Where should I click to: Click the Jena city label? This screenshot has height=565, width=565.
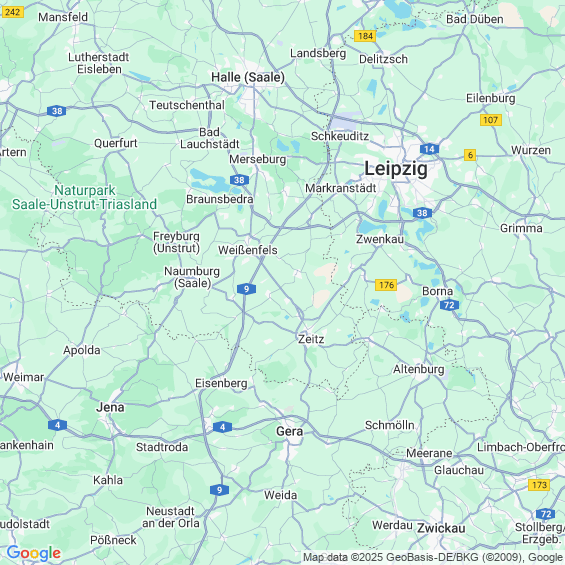tap(110, 407)
